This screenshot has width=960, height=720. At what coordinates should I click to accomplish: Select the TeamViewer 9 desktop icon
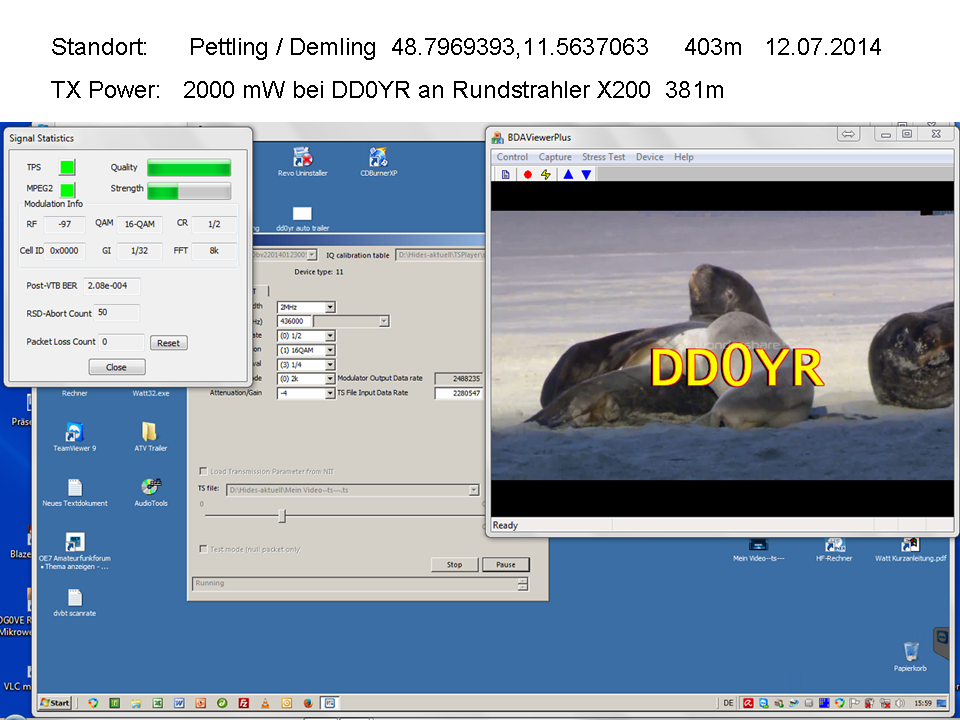point(74,432)
